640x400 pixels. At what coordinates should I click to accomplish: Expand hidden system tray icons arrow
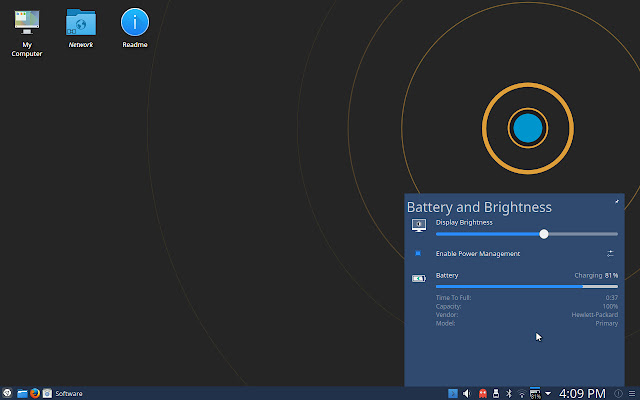(548, 393)
